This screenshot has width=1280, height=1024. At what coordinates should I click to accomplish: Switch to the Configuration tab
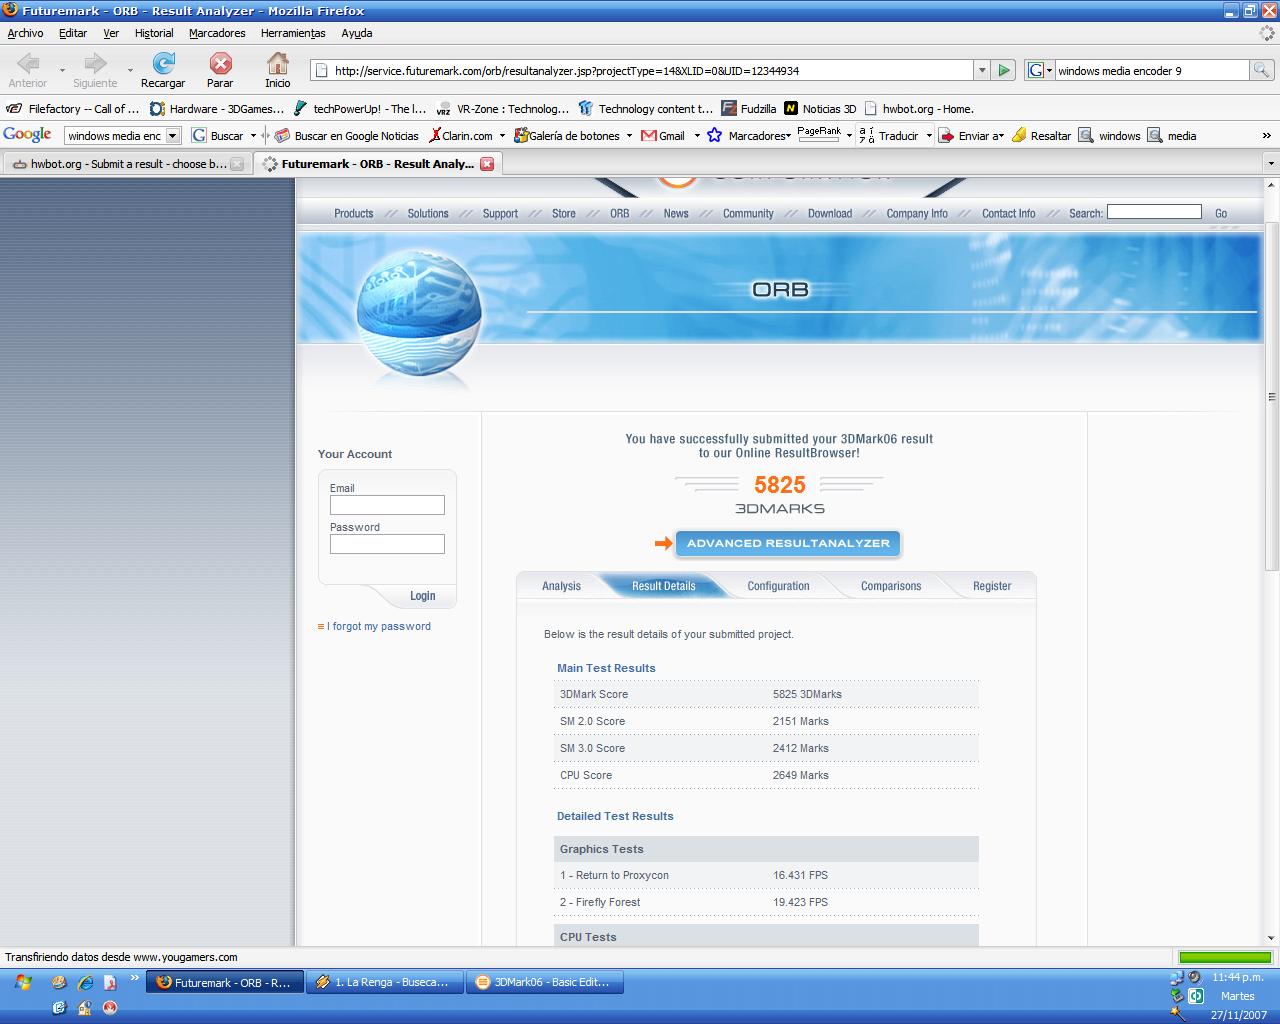click(x=778, y=586)
